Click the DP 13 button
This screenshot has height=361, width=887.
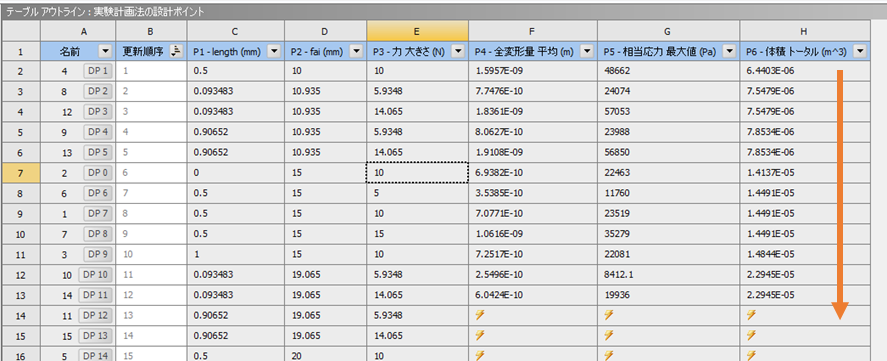[96, 336]
